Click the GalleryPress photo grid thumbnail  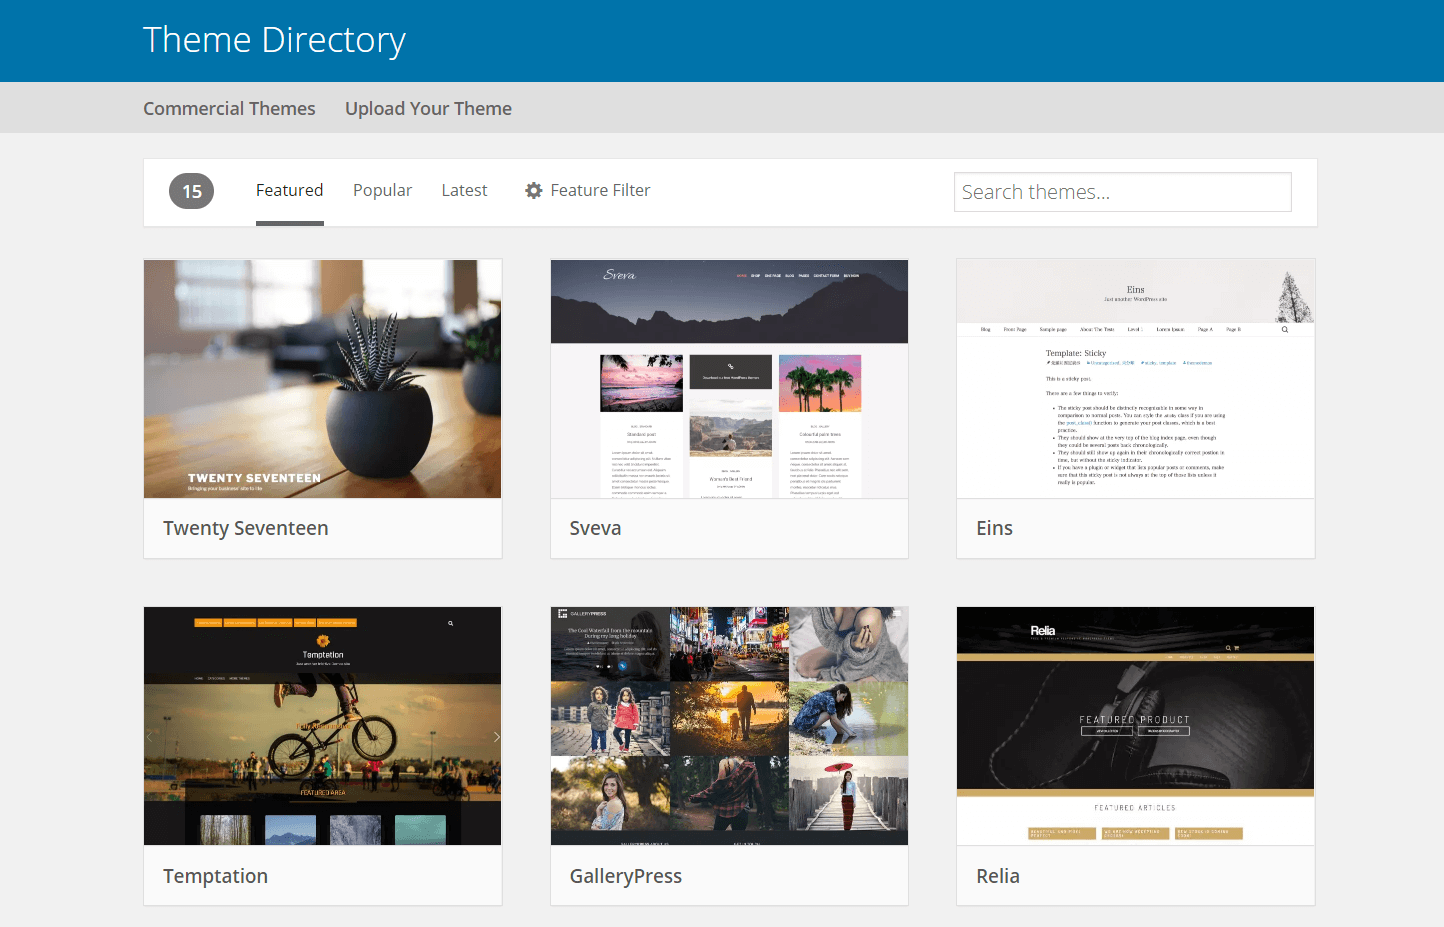729,725
